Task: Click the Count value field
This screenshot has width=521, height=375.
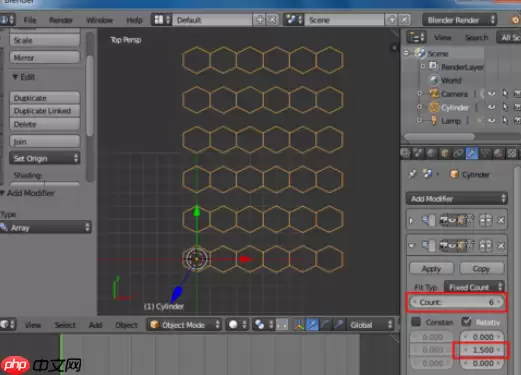Action: [x=457, y=302]
